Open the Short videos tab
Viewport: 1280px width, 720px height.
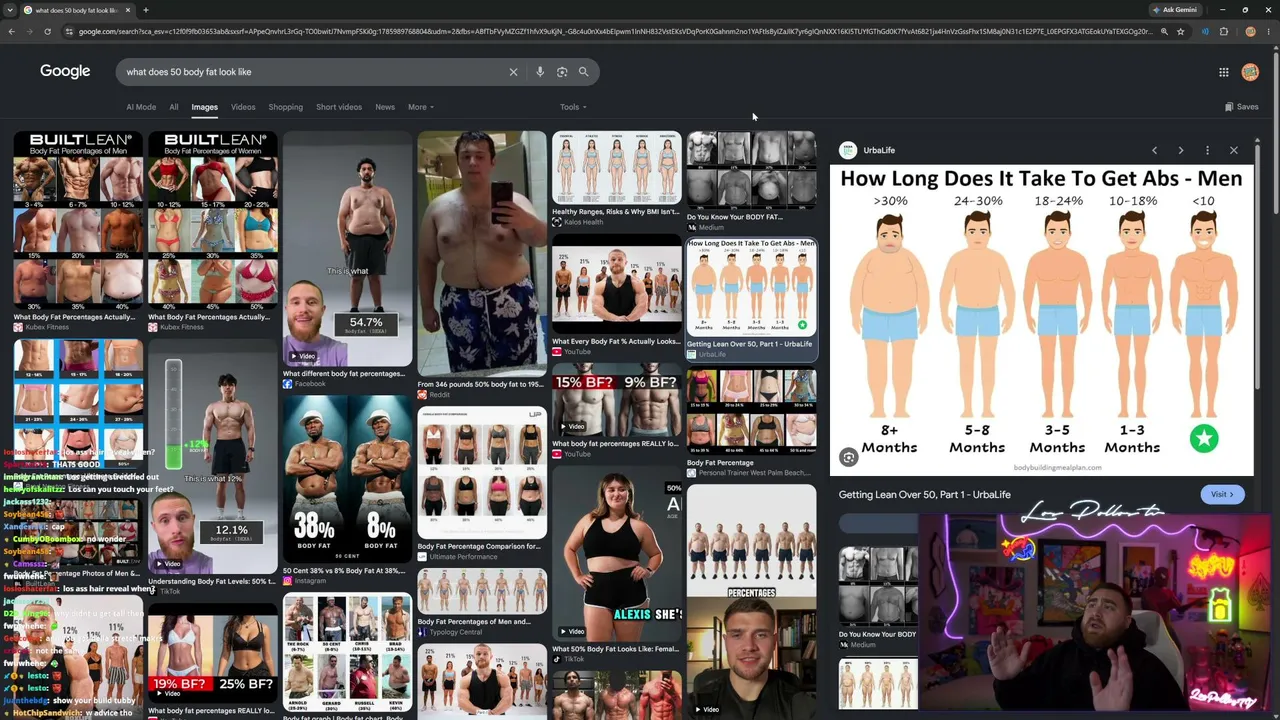coord(339,107)
